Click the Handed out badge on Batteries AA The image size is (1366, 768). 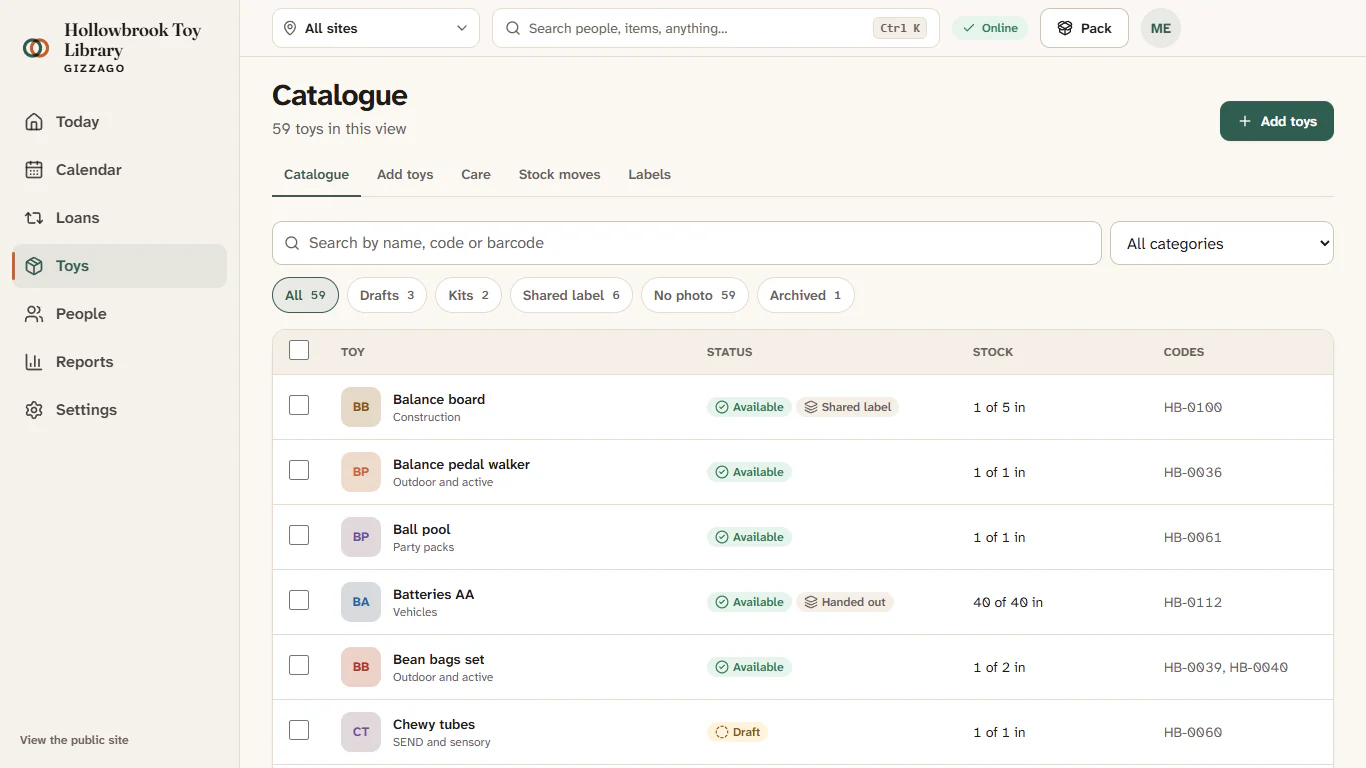(x=845, y=602)
